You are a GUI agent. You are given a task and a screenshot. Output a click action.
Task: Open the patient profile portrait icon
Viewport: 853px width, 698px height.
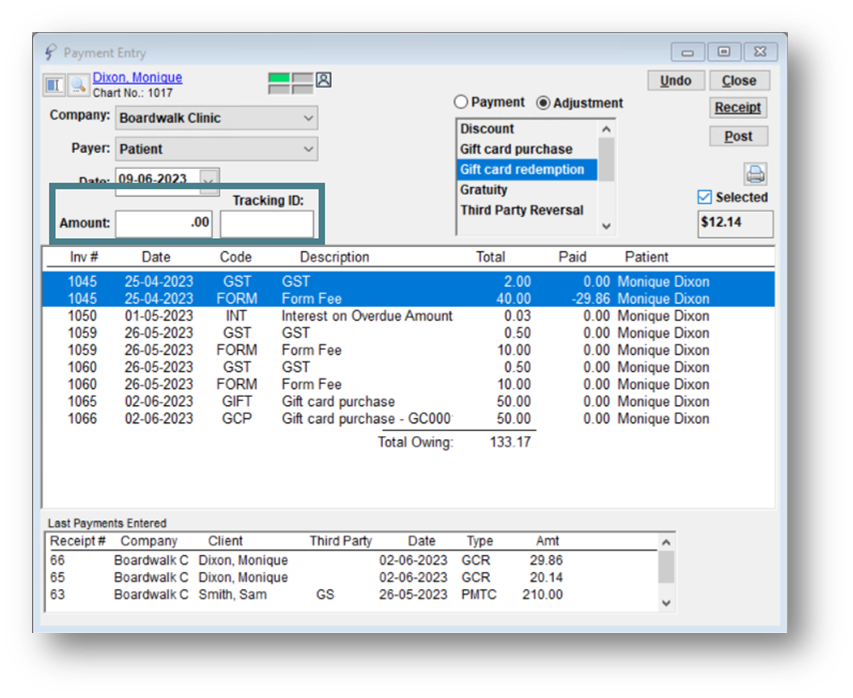pos(324,80)
